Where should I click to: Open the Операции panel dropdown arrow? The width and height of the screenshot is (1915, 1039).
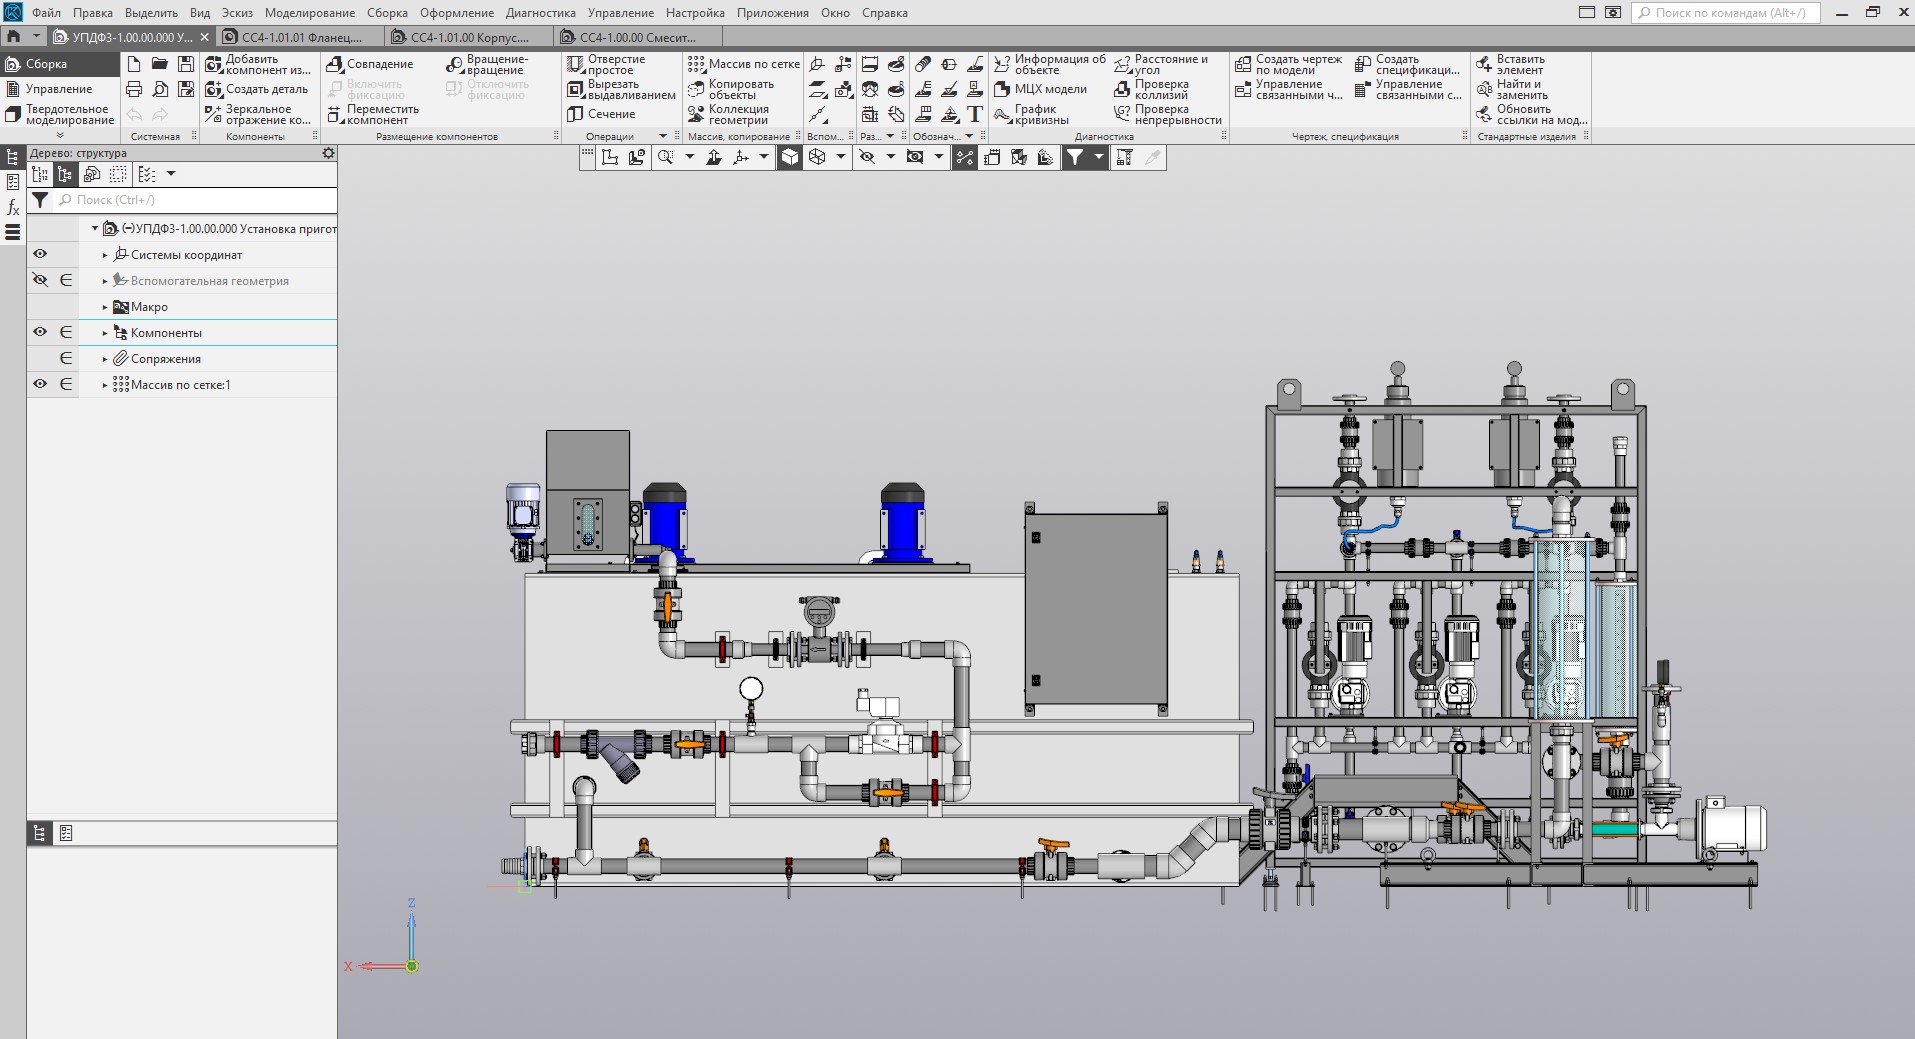pos(662,137)
